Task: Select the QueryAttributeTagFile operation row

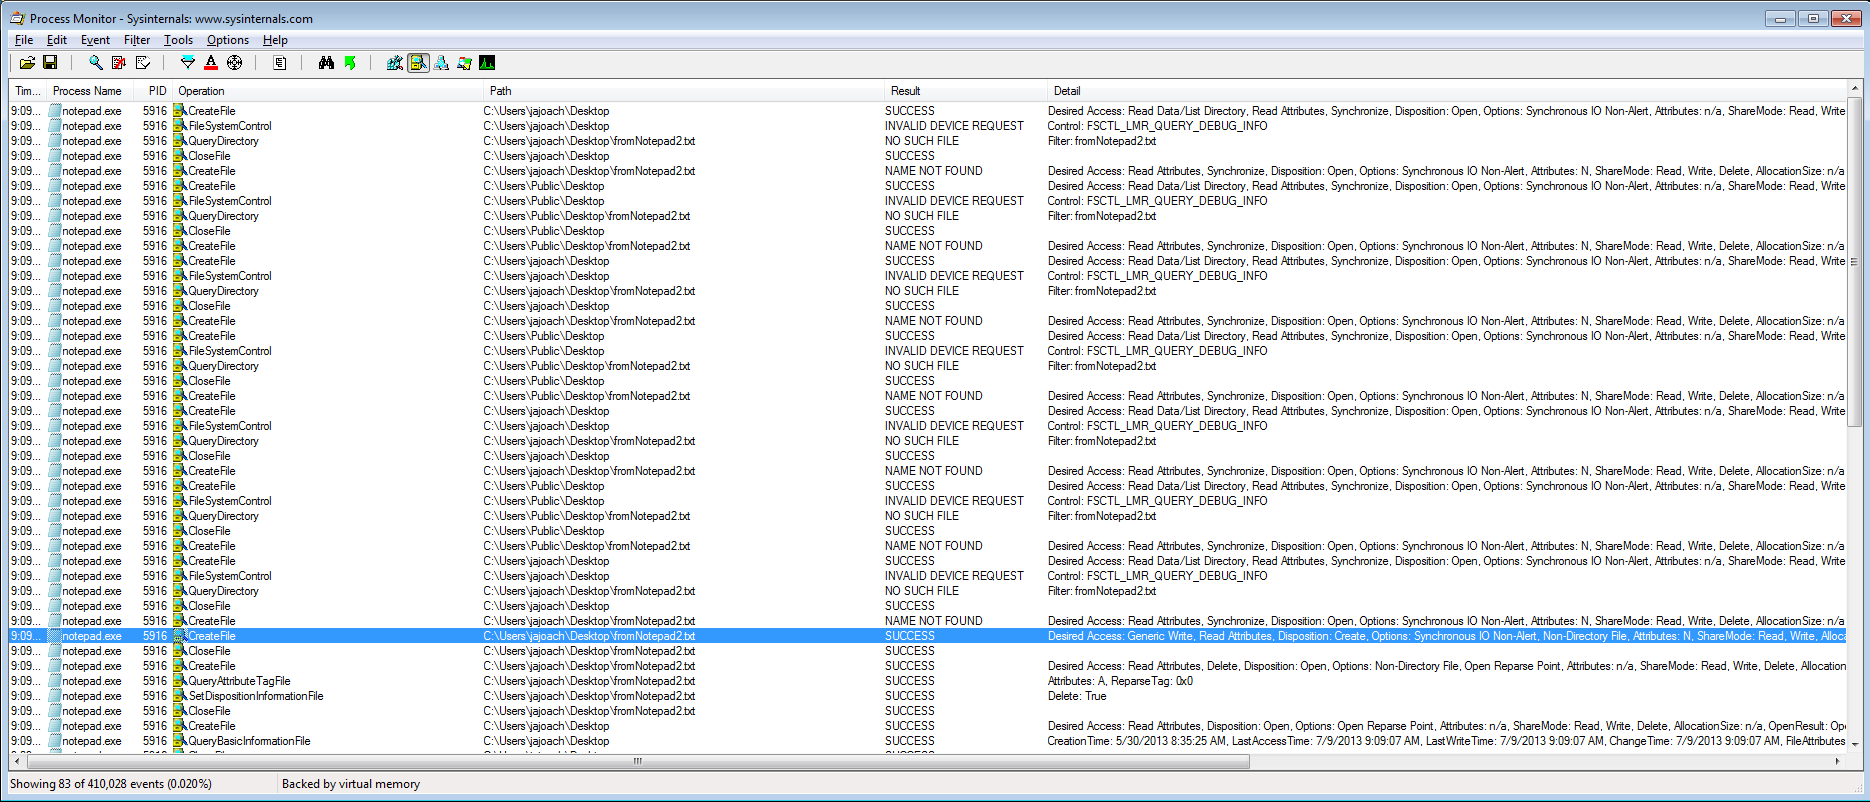Action: tap(928, 681)
